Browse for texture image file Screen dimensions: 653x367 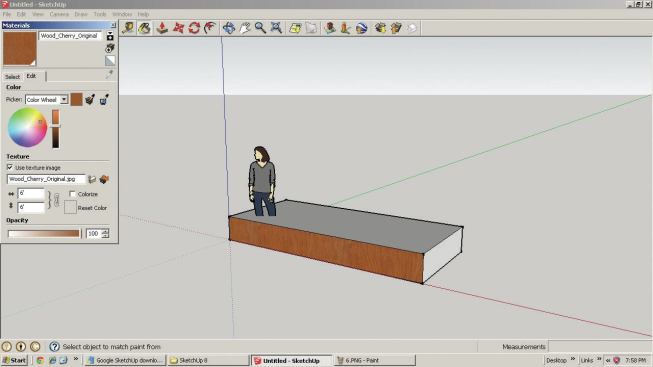coord(92,179)
